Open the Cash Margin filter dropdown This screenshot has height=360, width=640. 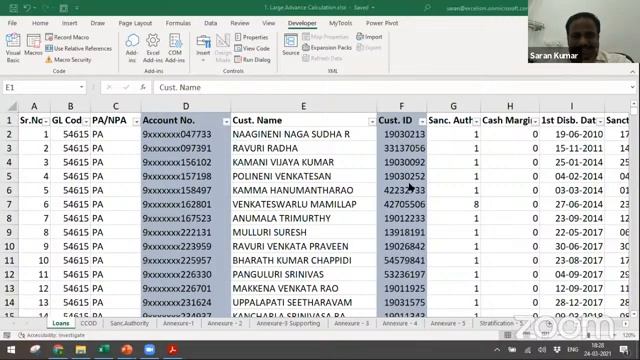coord(535,121)
